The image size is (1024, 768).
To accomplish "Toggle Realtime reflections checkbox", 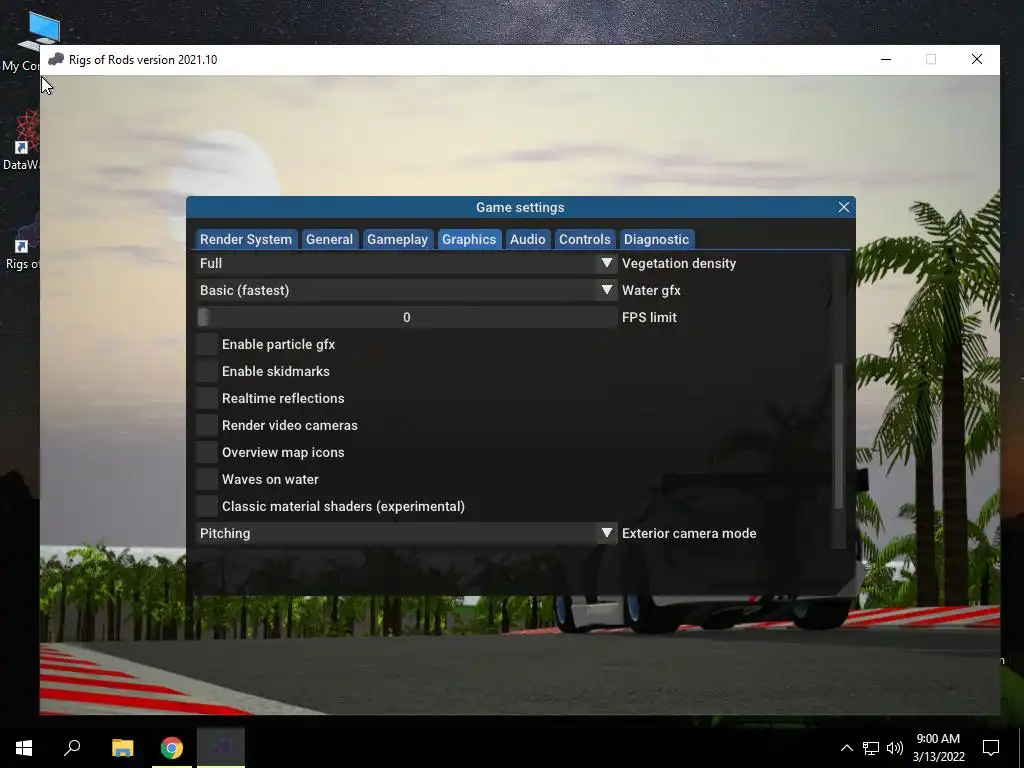I will [x=207, y=398].
